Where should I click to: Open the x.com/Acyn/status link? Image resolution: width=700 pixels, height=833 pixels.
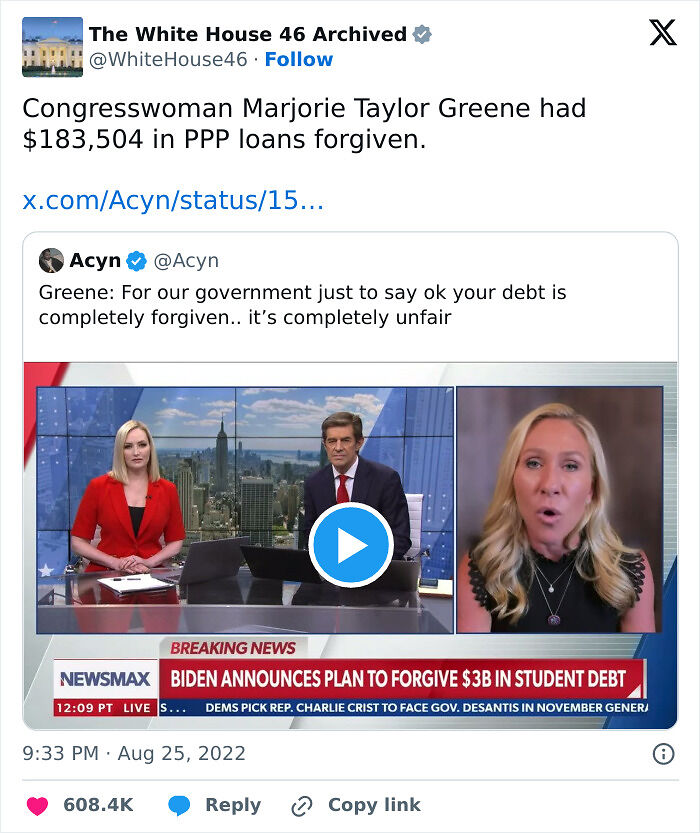(173, 200)
